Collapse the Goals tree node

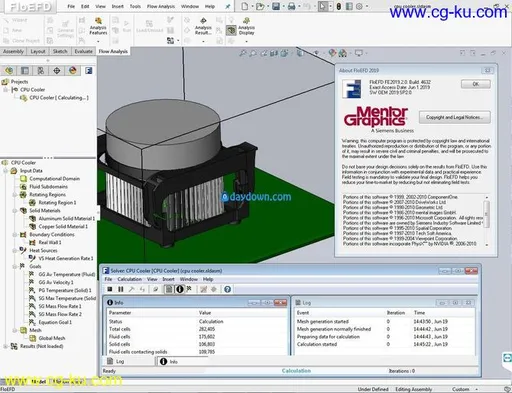[15, 266]
